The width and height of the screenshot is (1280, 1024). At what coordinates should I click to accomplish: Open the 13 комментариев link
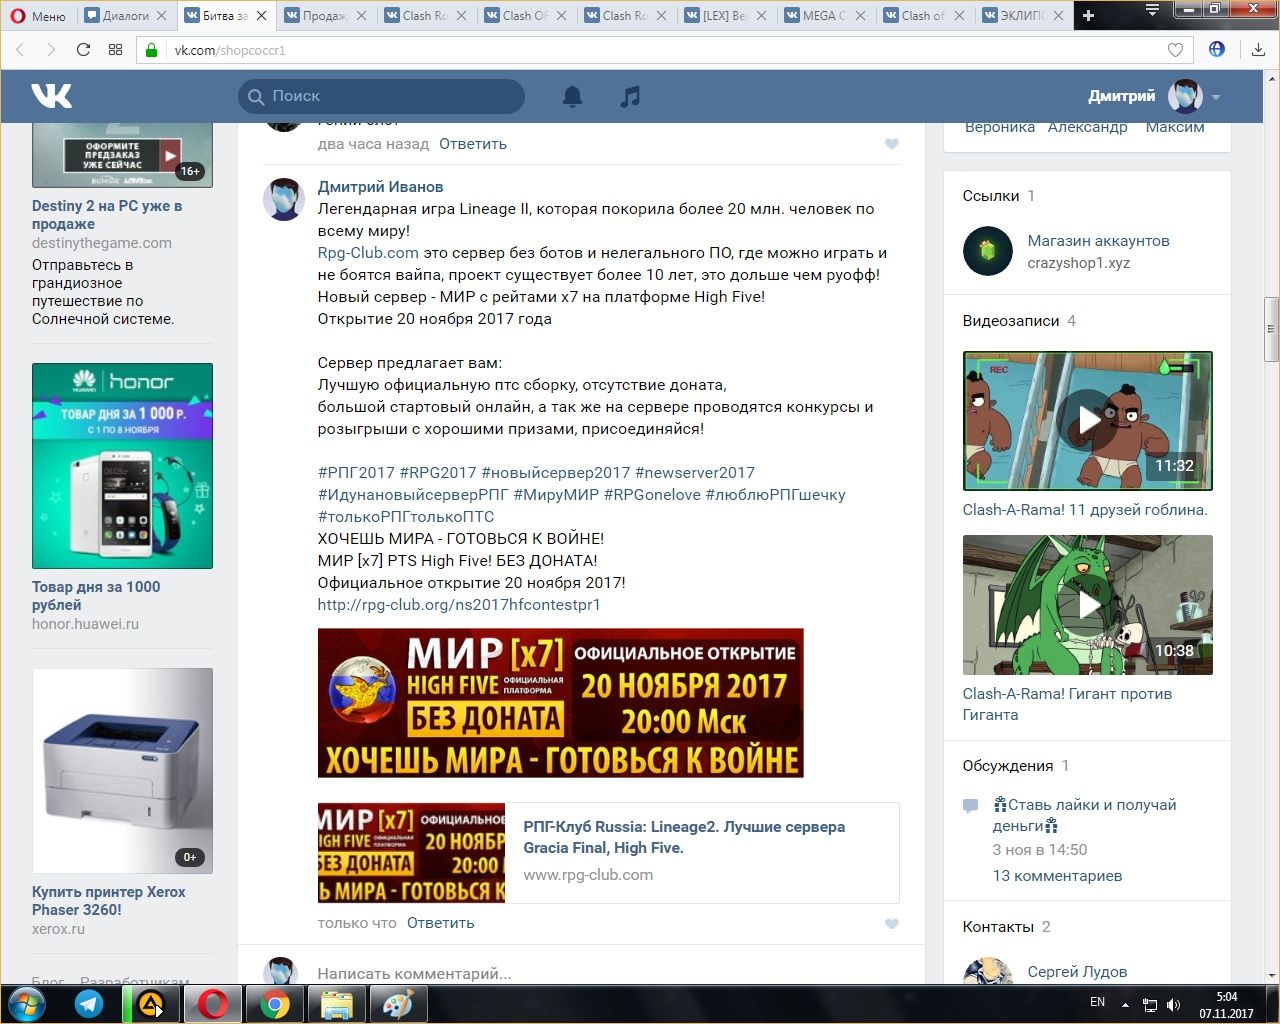[1057, 876]
